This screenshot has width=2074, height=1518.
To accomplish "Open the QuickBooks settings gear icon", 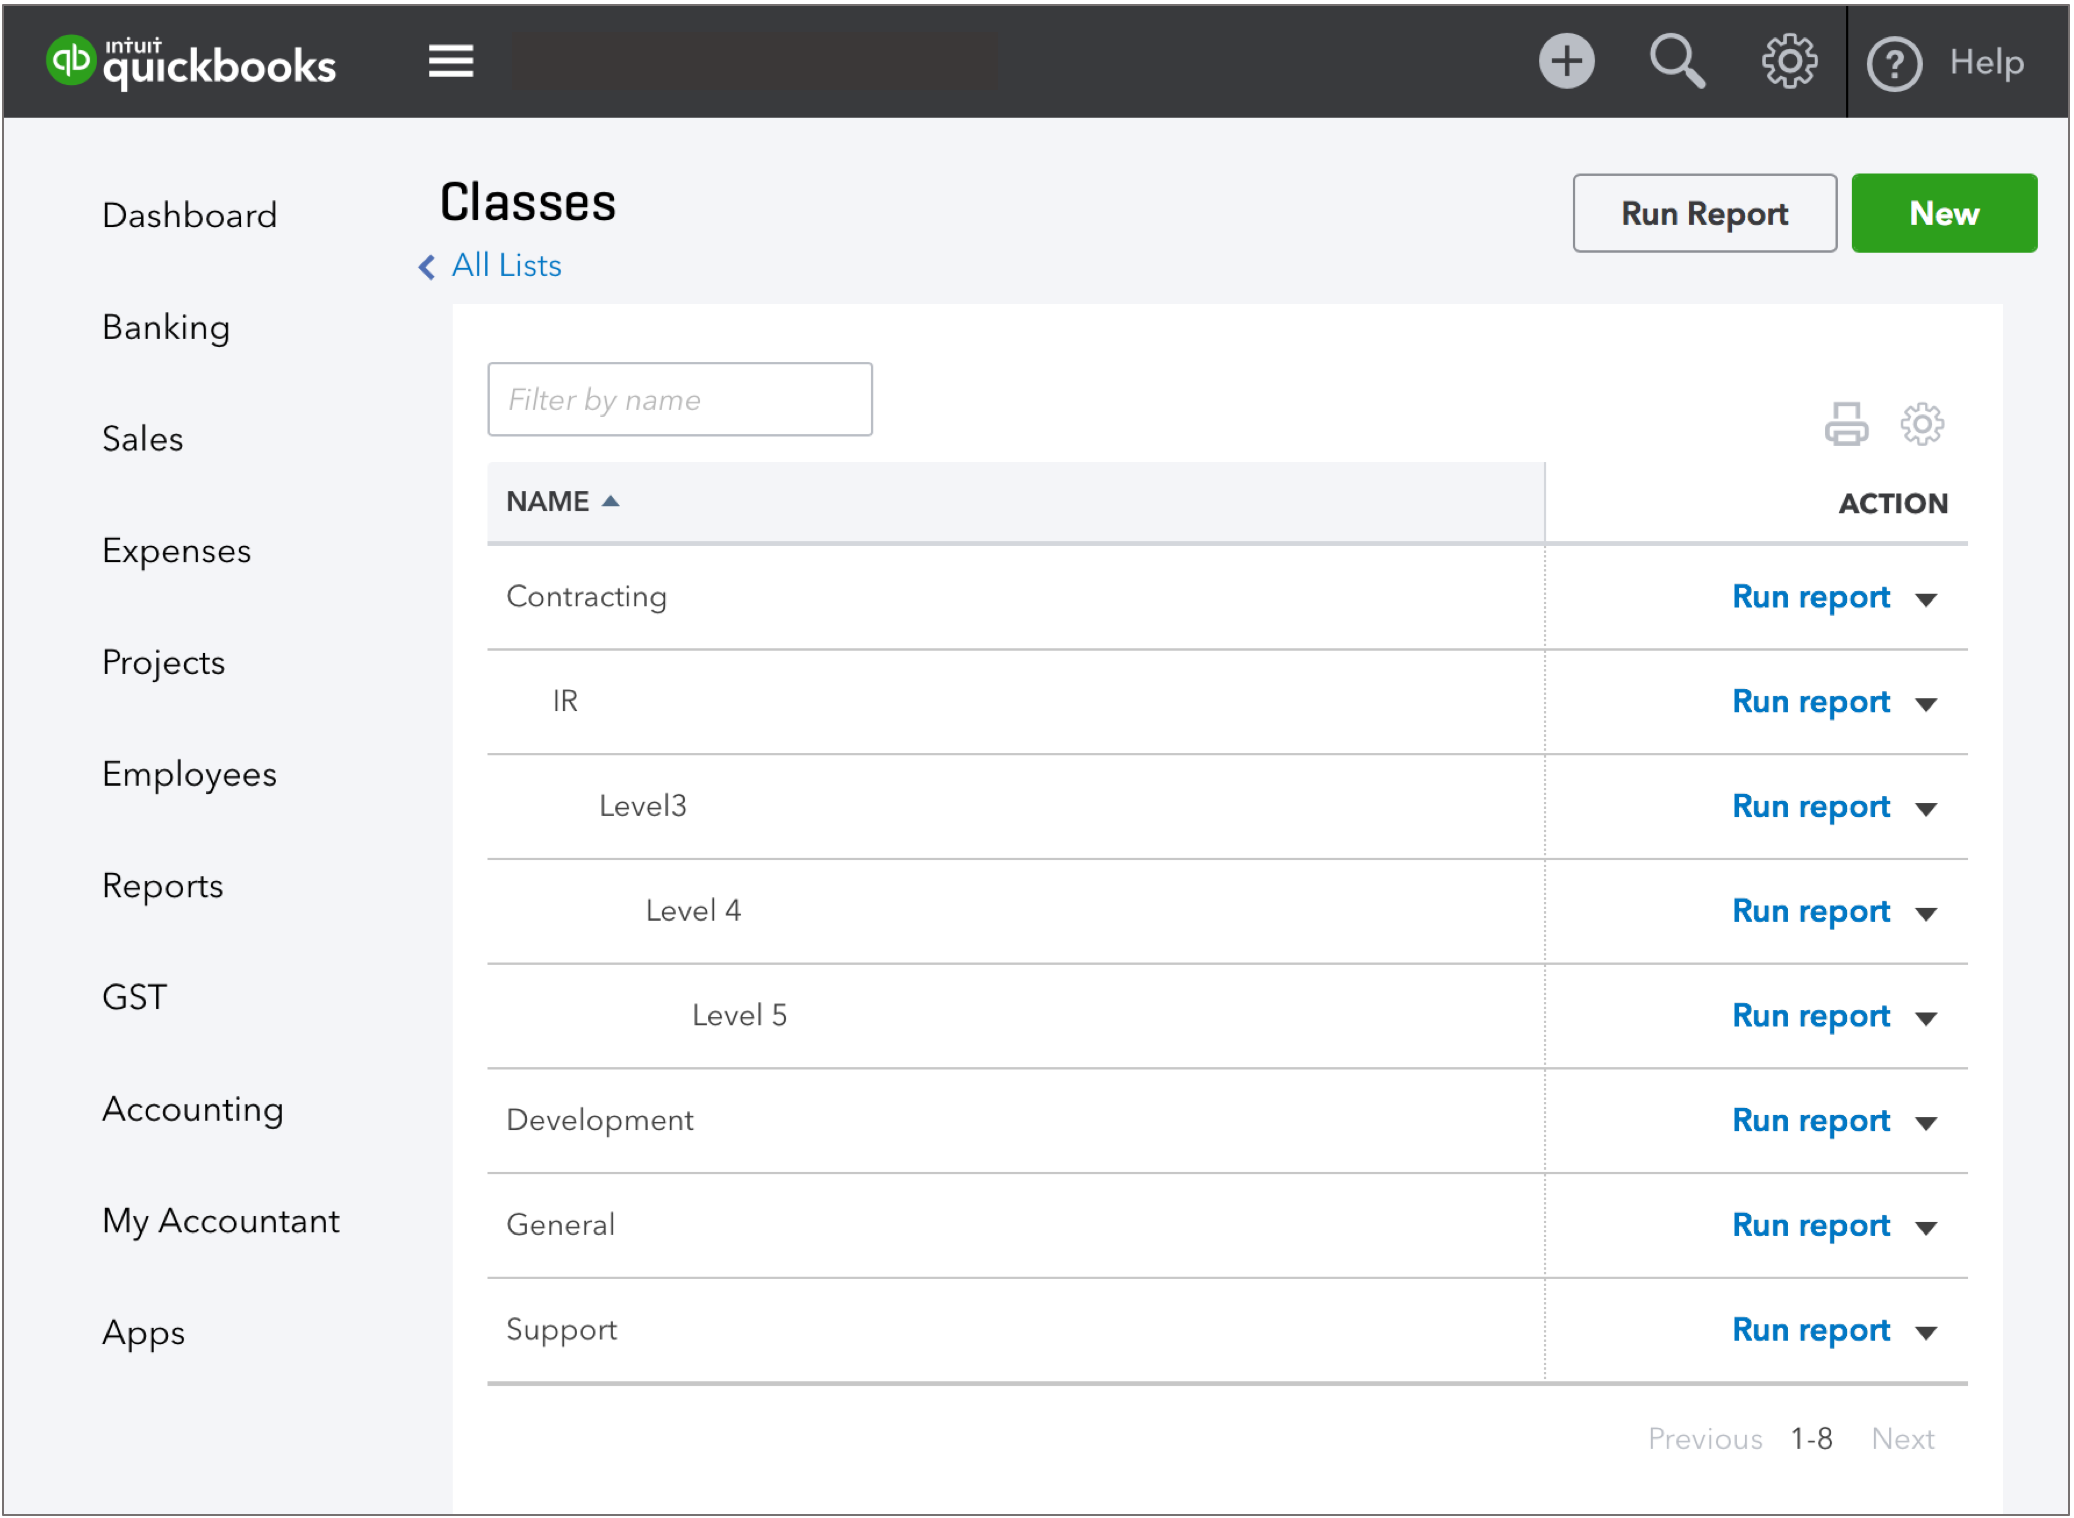I will 1789,60.
